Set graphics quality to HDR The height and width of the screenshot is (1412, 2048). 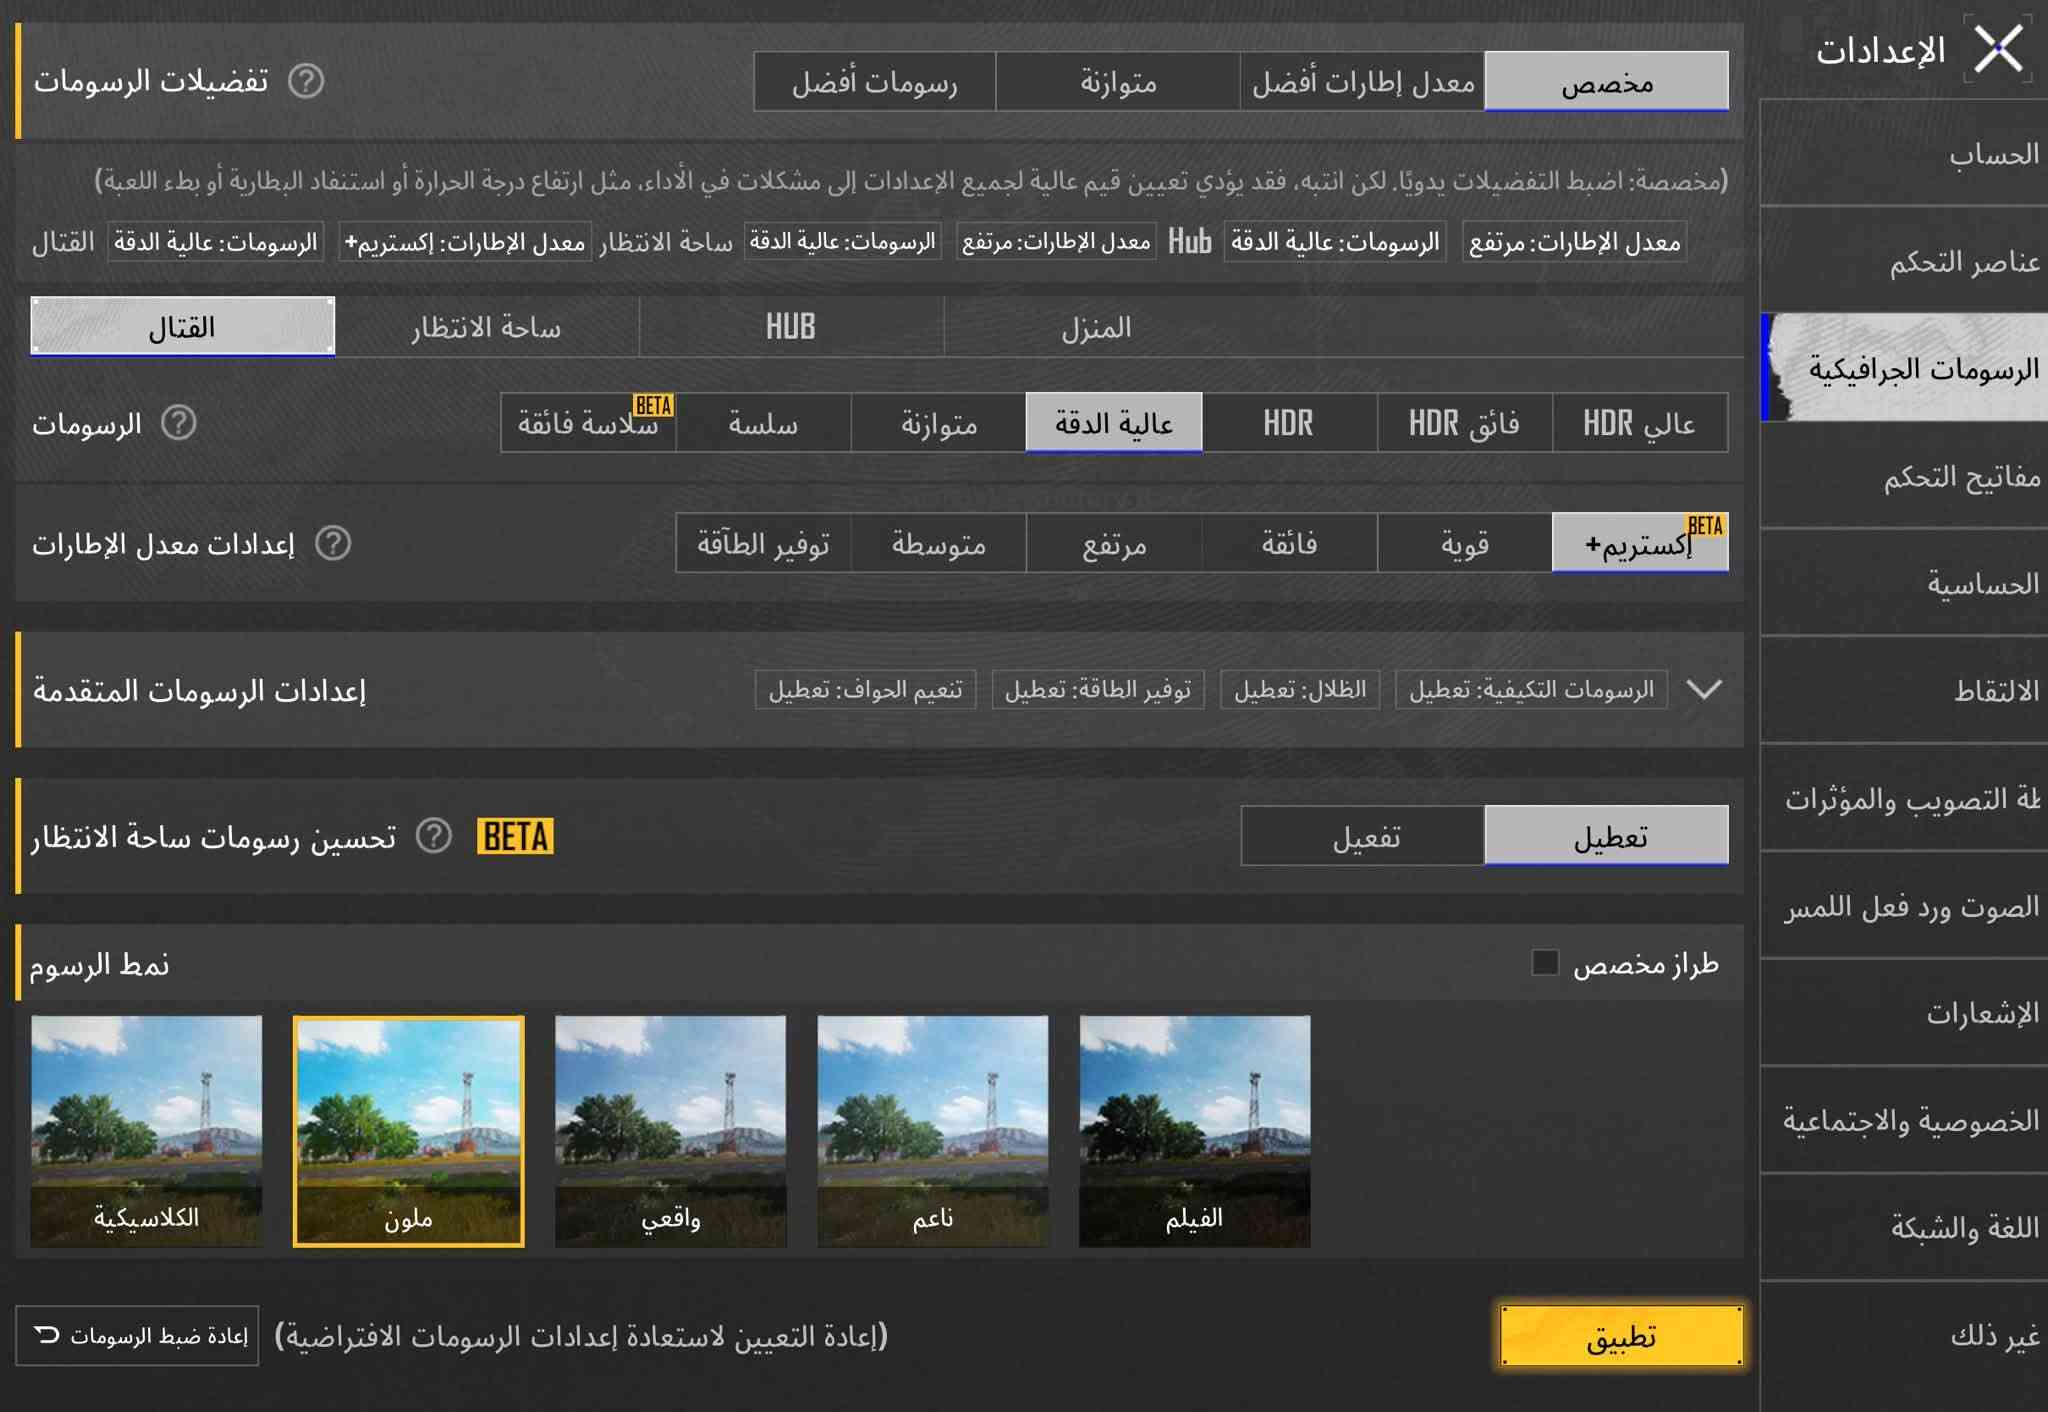(1289, 423)
